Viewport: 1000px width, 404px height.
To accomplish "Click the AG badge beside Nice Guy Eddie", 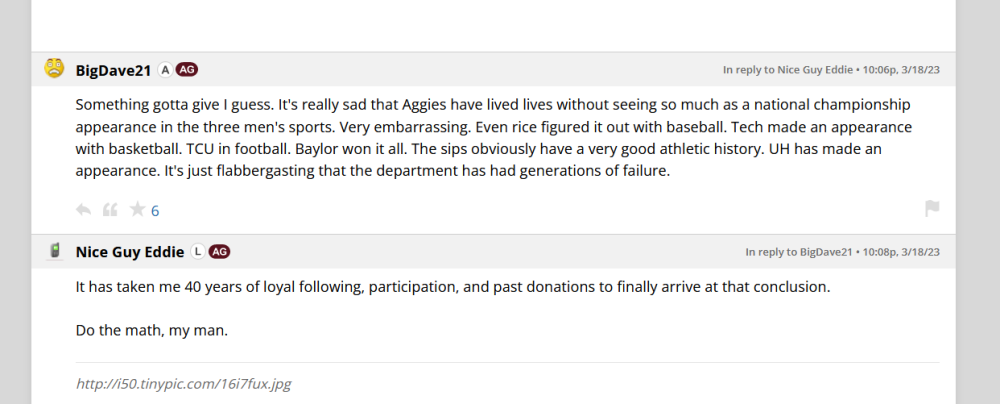I will click(220, 252).
